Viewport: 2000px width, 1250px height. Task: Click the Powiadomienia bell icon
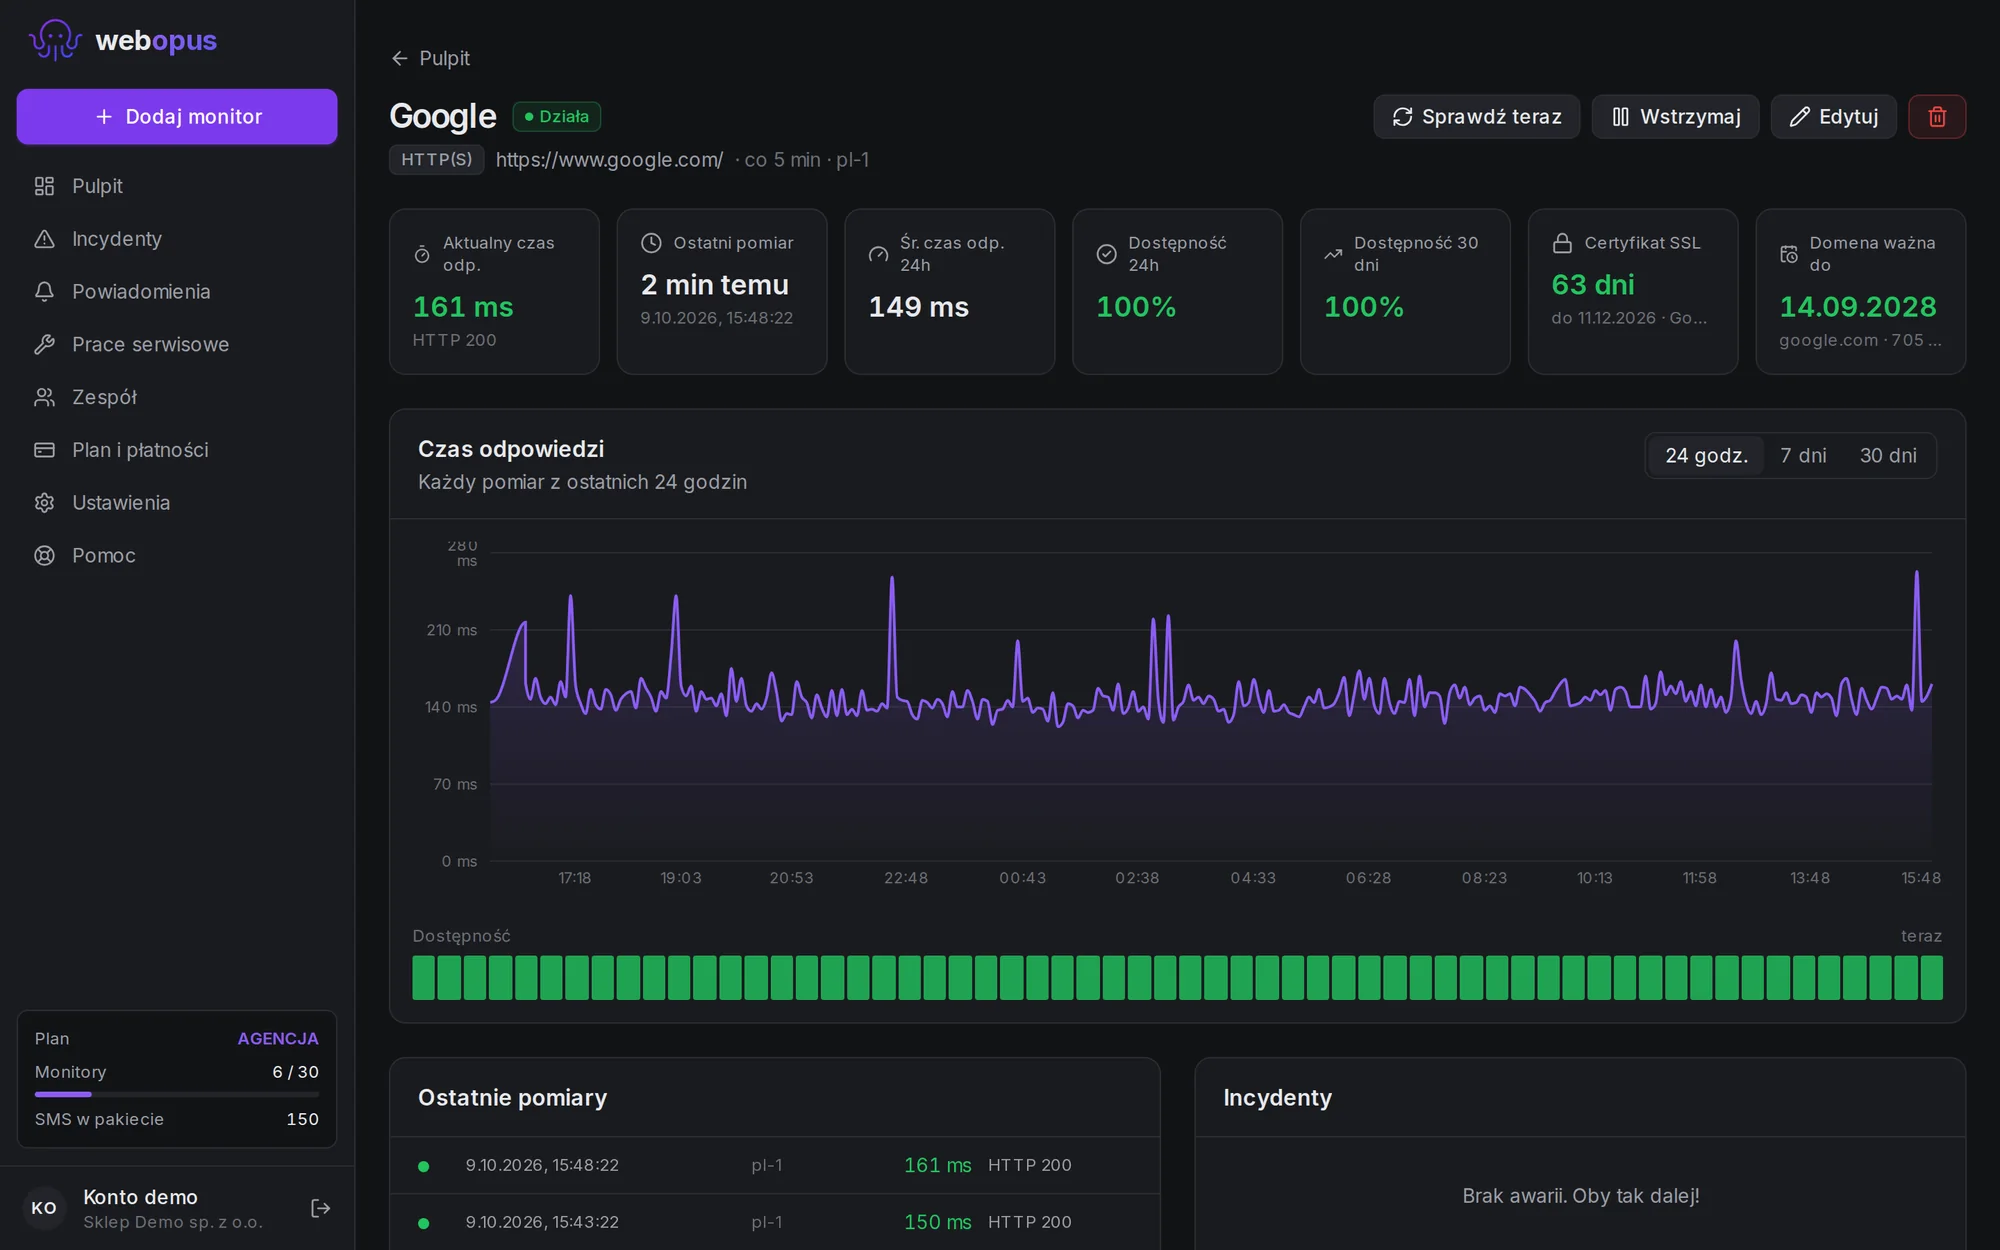(44, 292)
